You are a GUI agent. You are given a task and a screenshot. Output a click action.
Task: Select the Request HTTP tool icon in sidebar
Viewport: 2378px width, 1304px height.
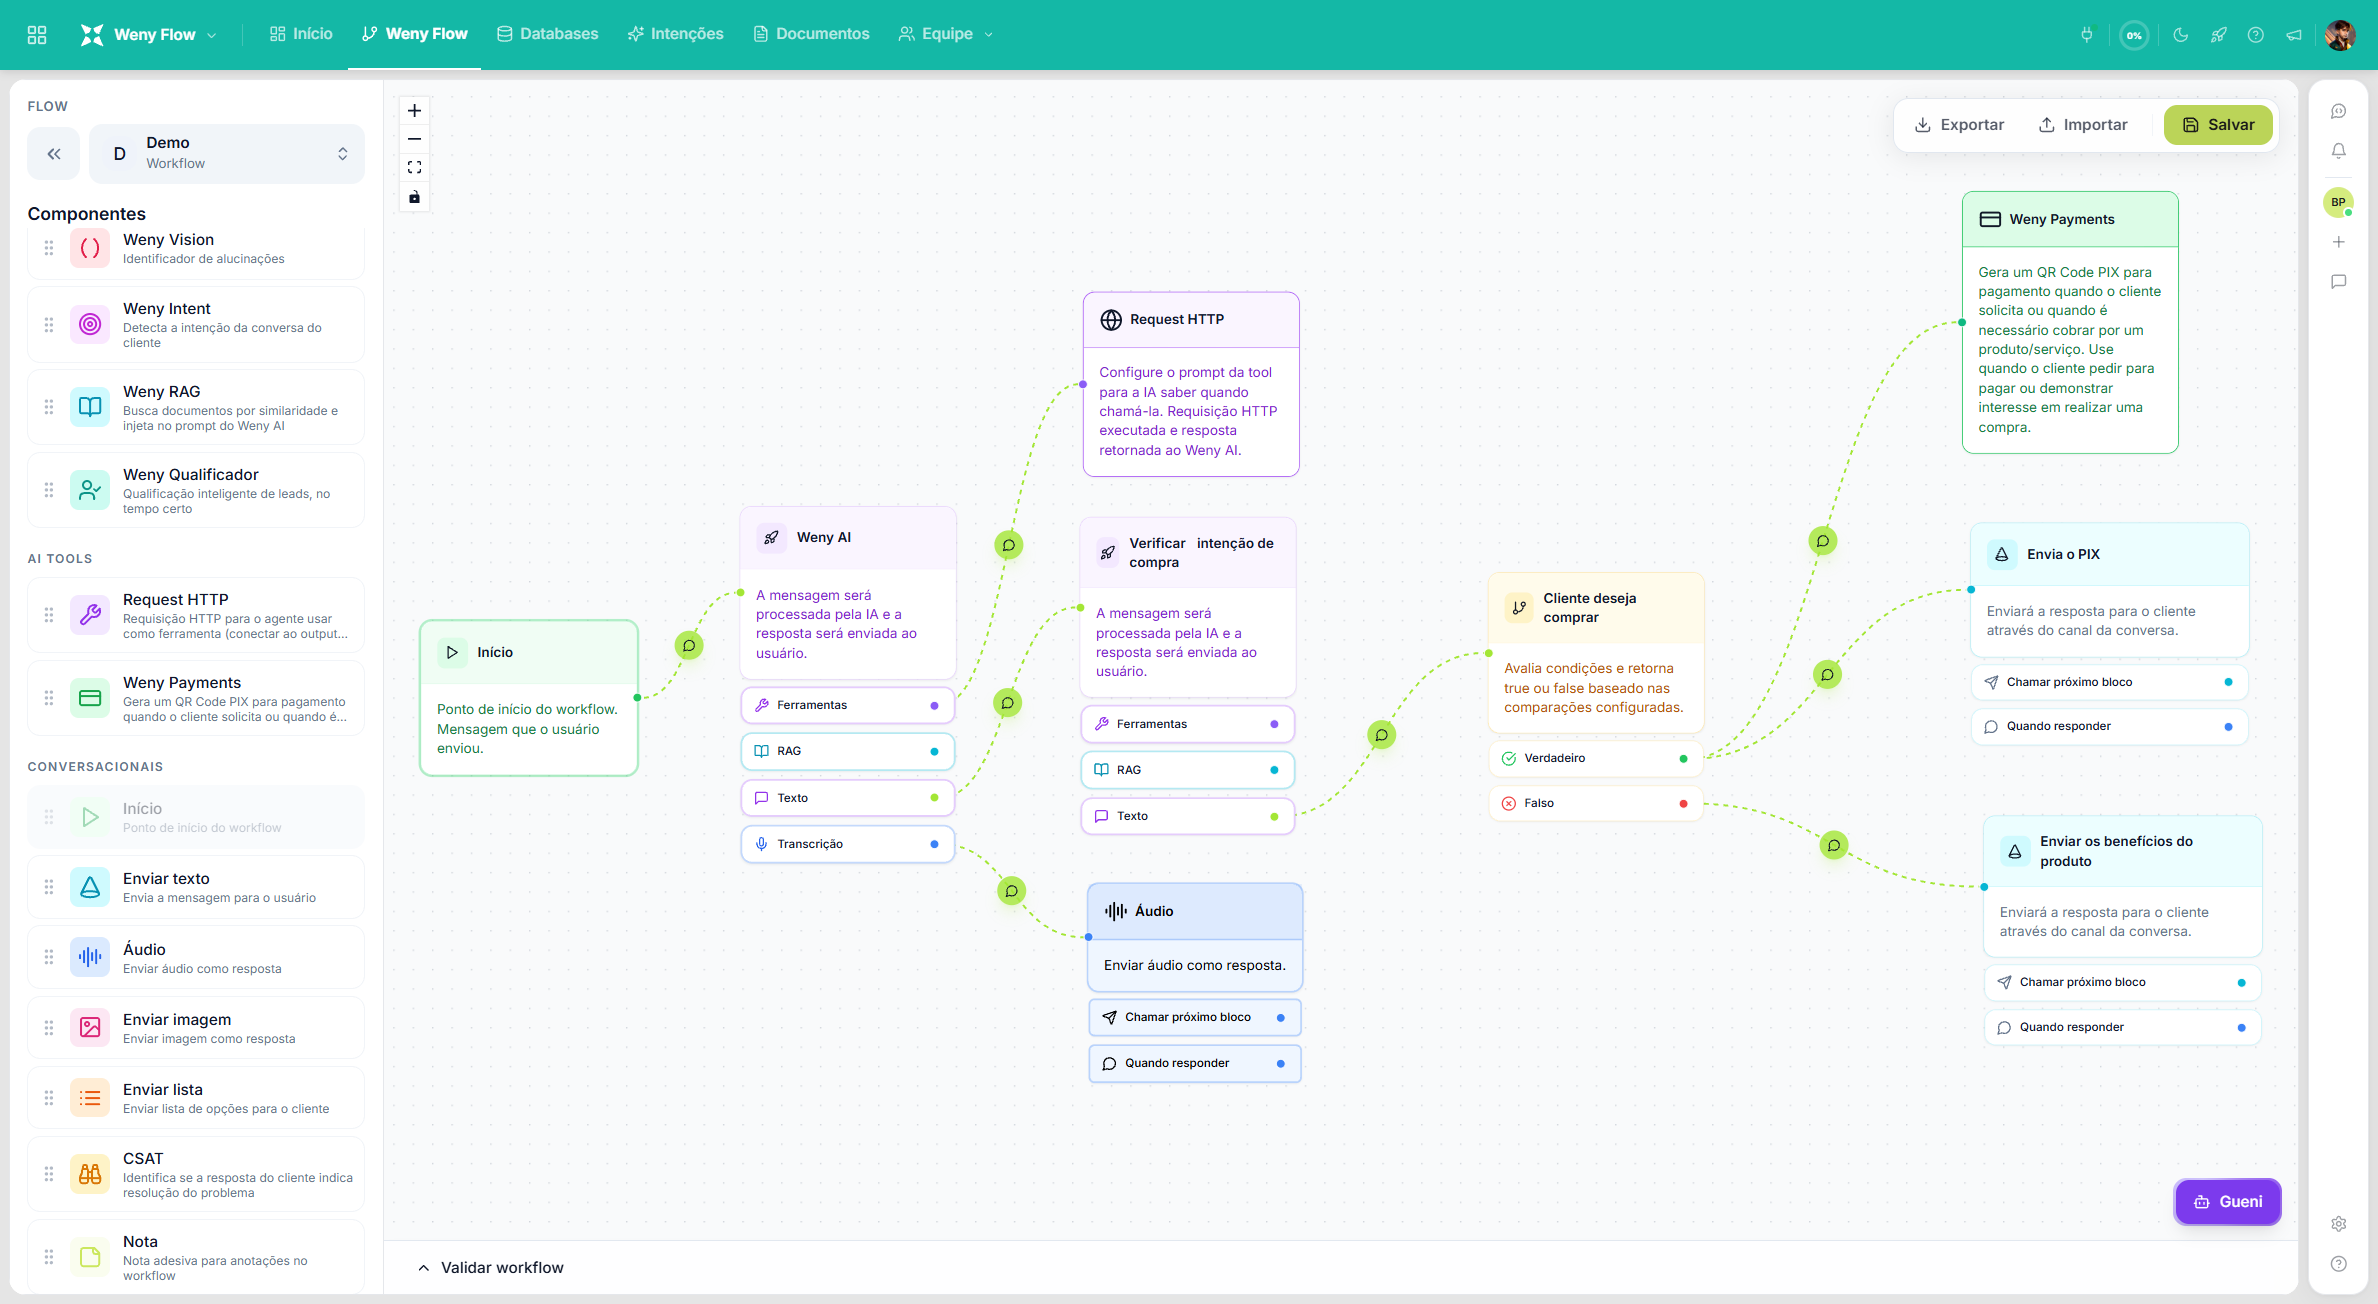coord(90,615)
